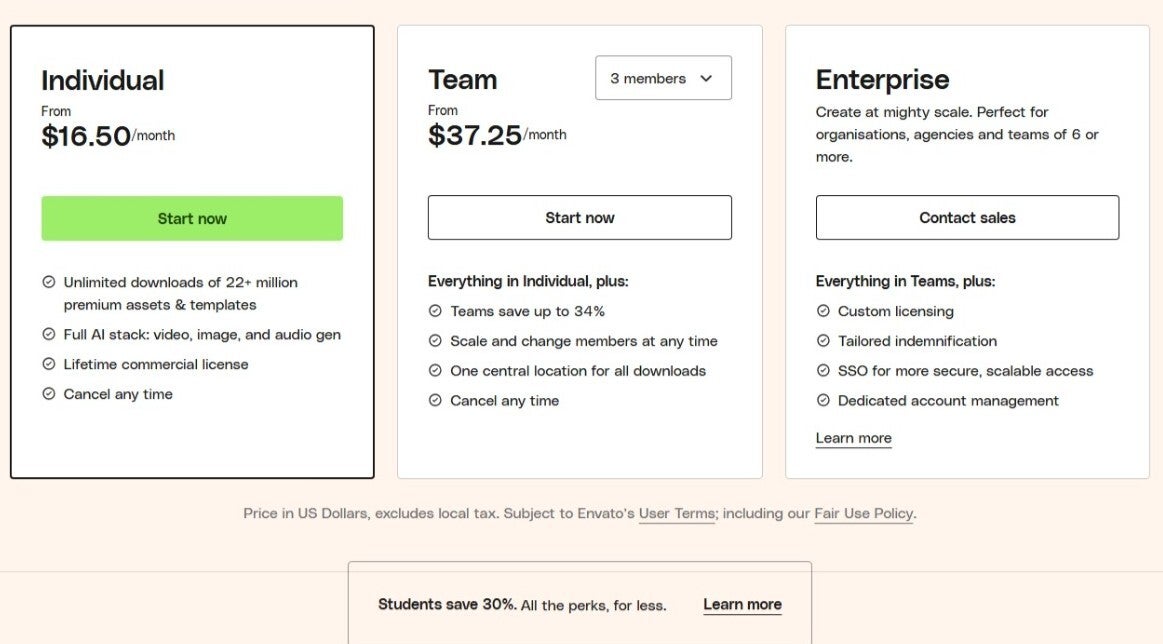
Task: Click checkmark icon by Lifetime commercial license
Action: [x=49, y=364]
